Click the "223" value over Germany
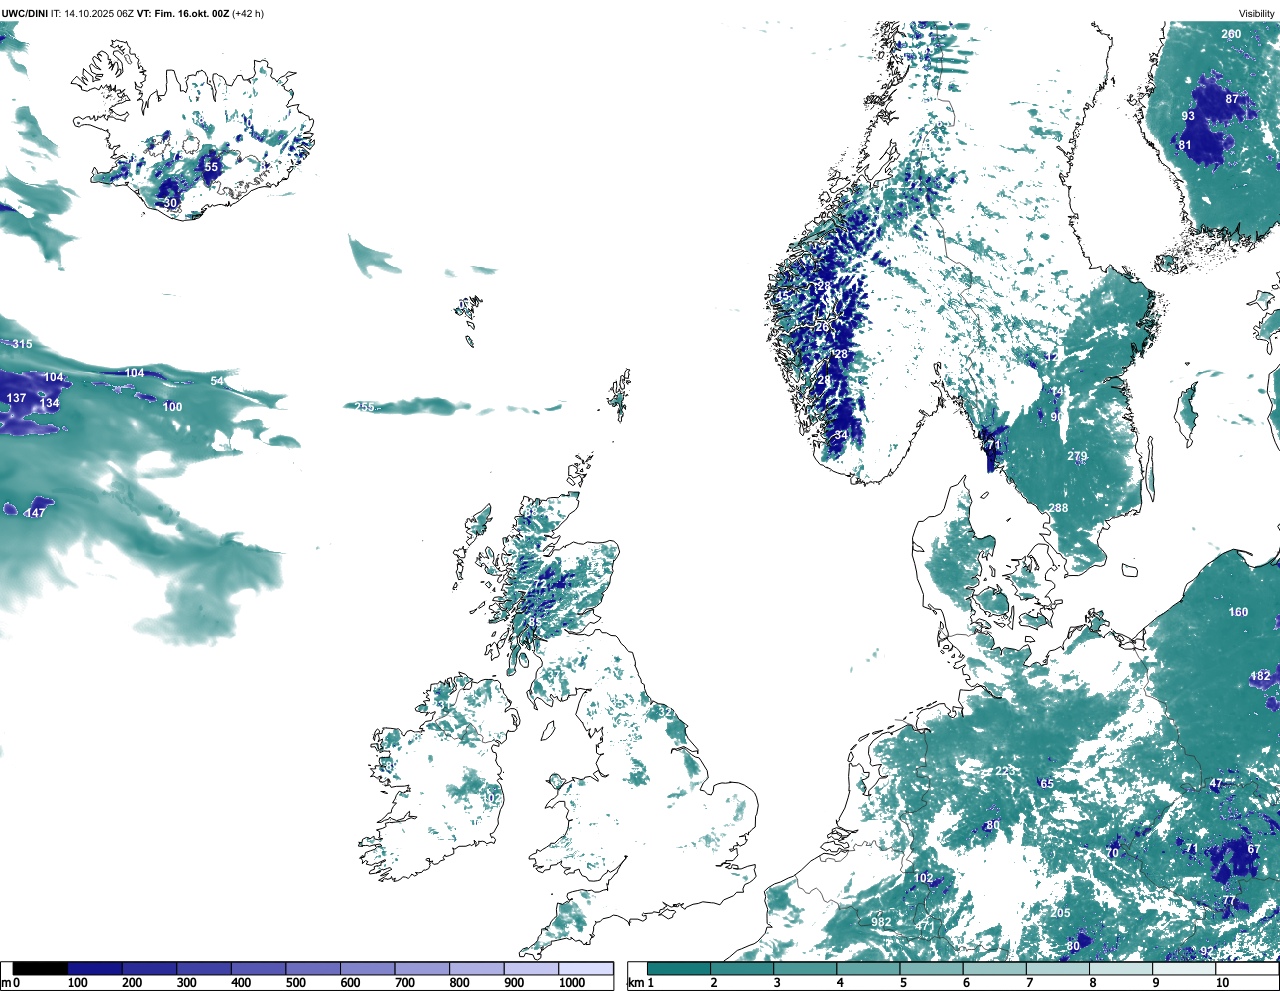 point(1005,771)
